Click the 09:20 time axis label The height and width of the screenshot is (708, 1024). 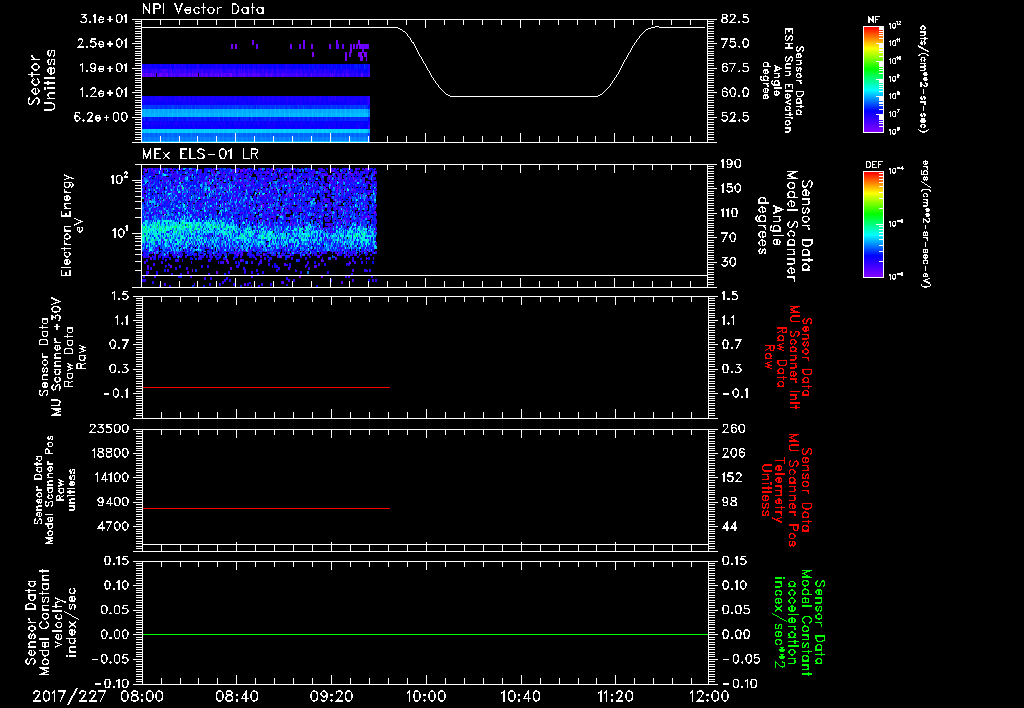(331, 696)
